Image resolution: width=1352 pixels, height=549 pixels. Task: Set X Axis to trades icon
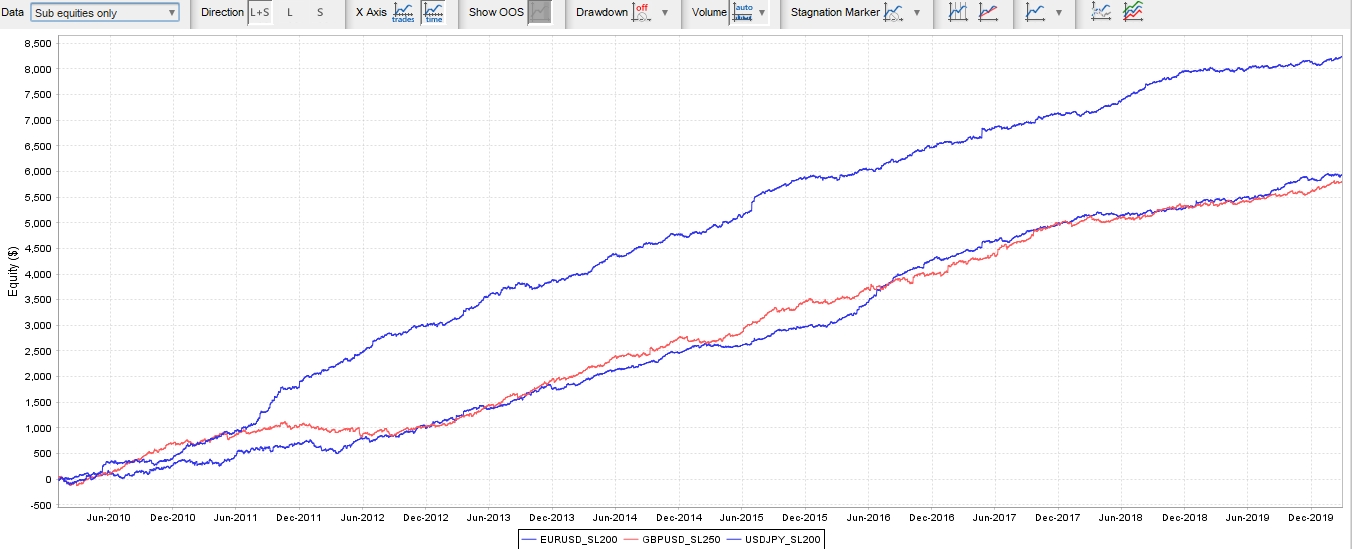tap(403, 13)
